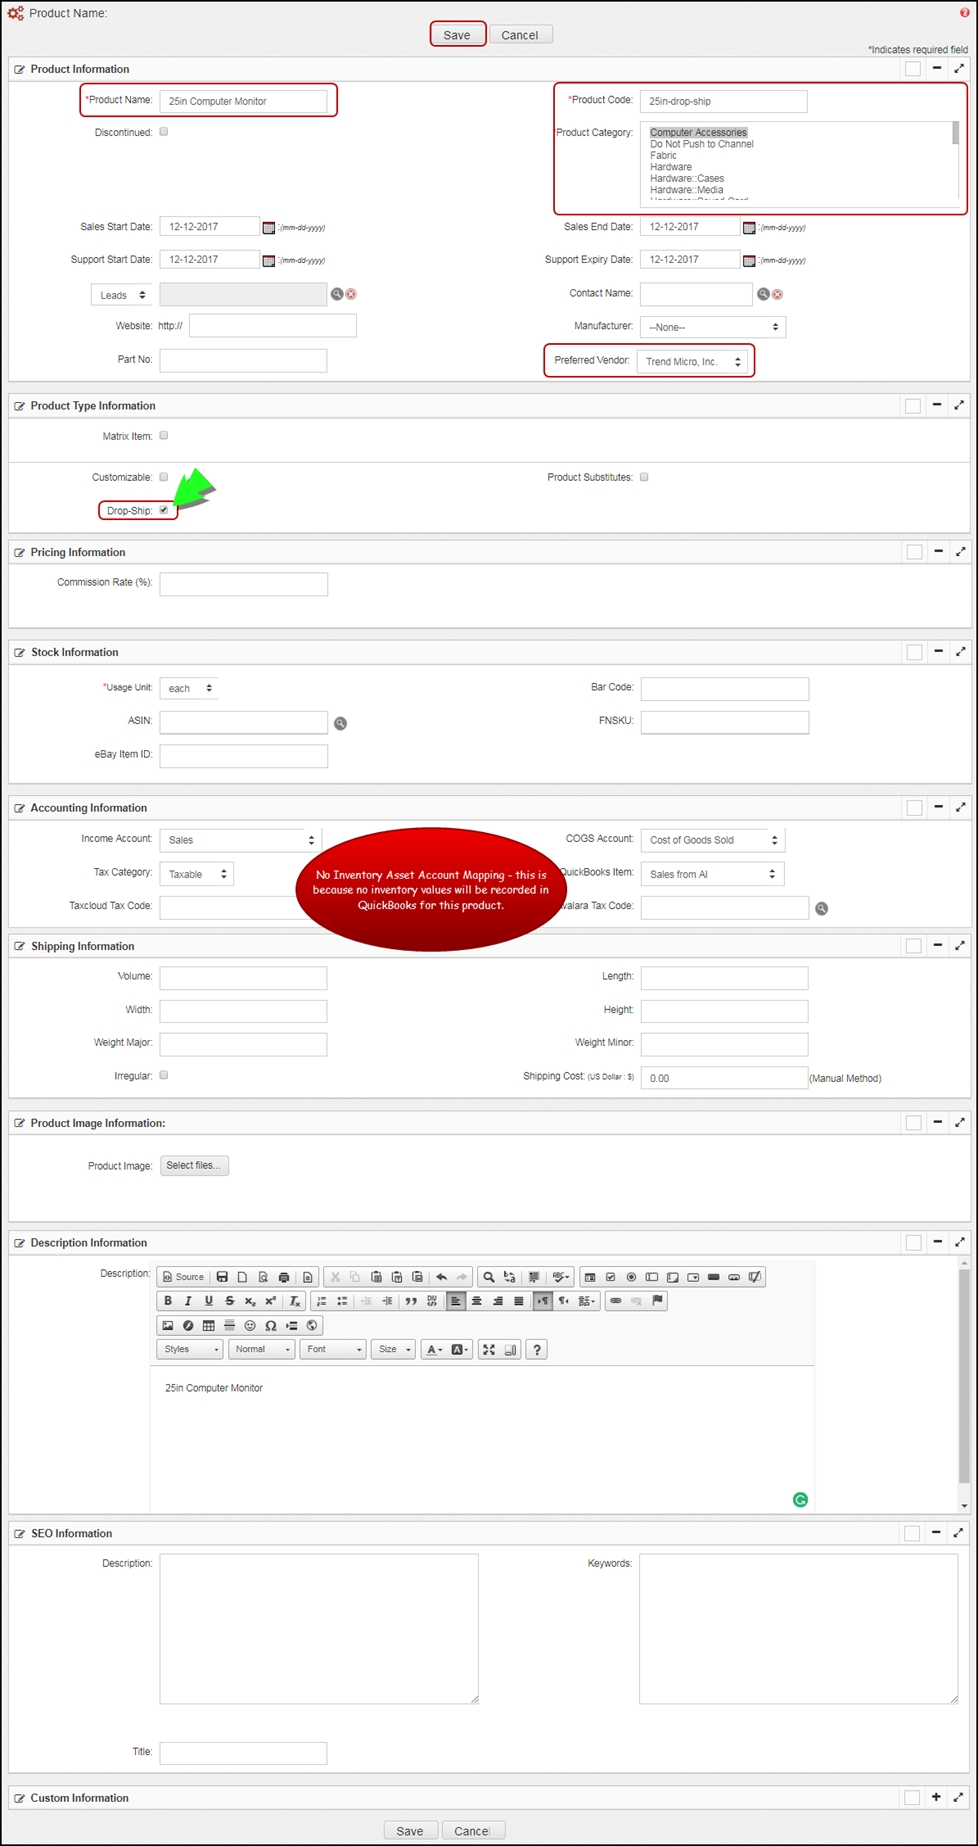Click the Print icon in the editor toolbar
978x1846 pixels.
point(284,1277)
